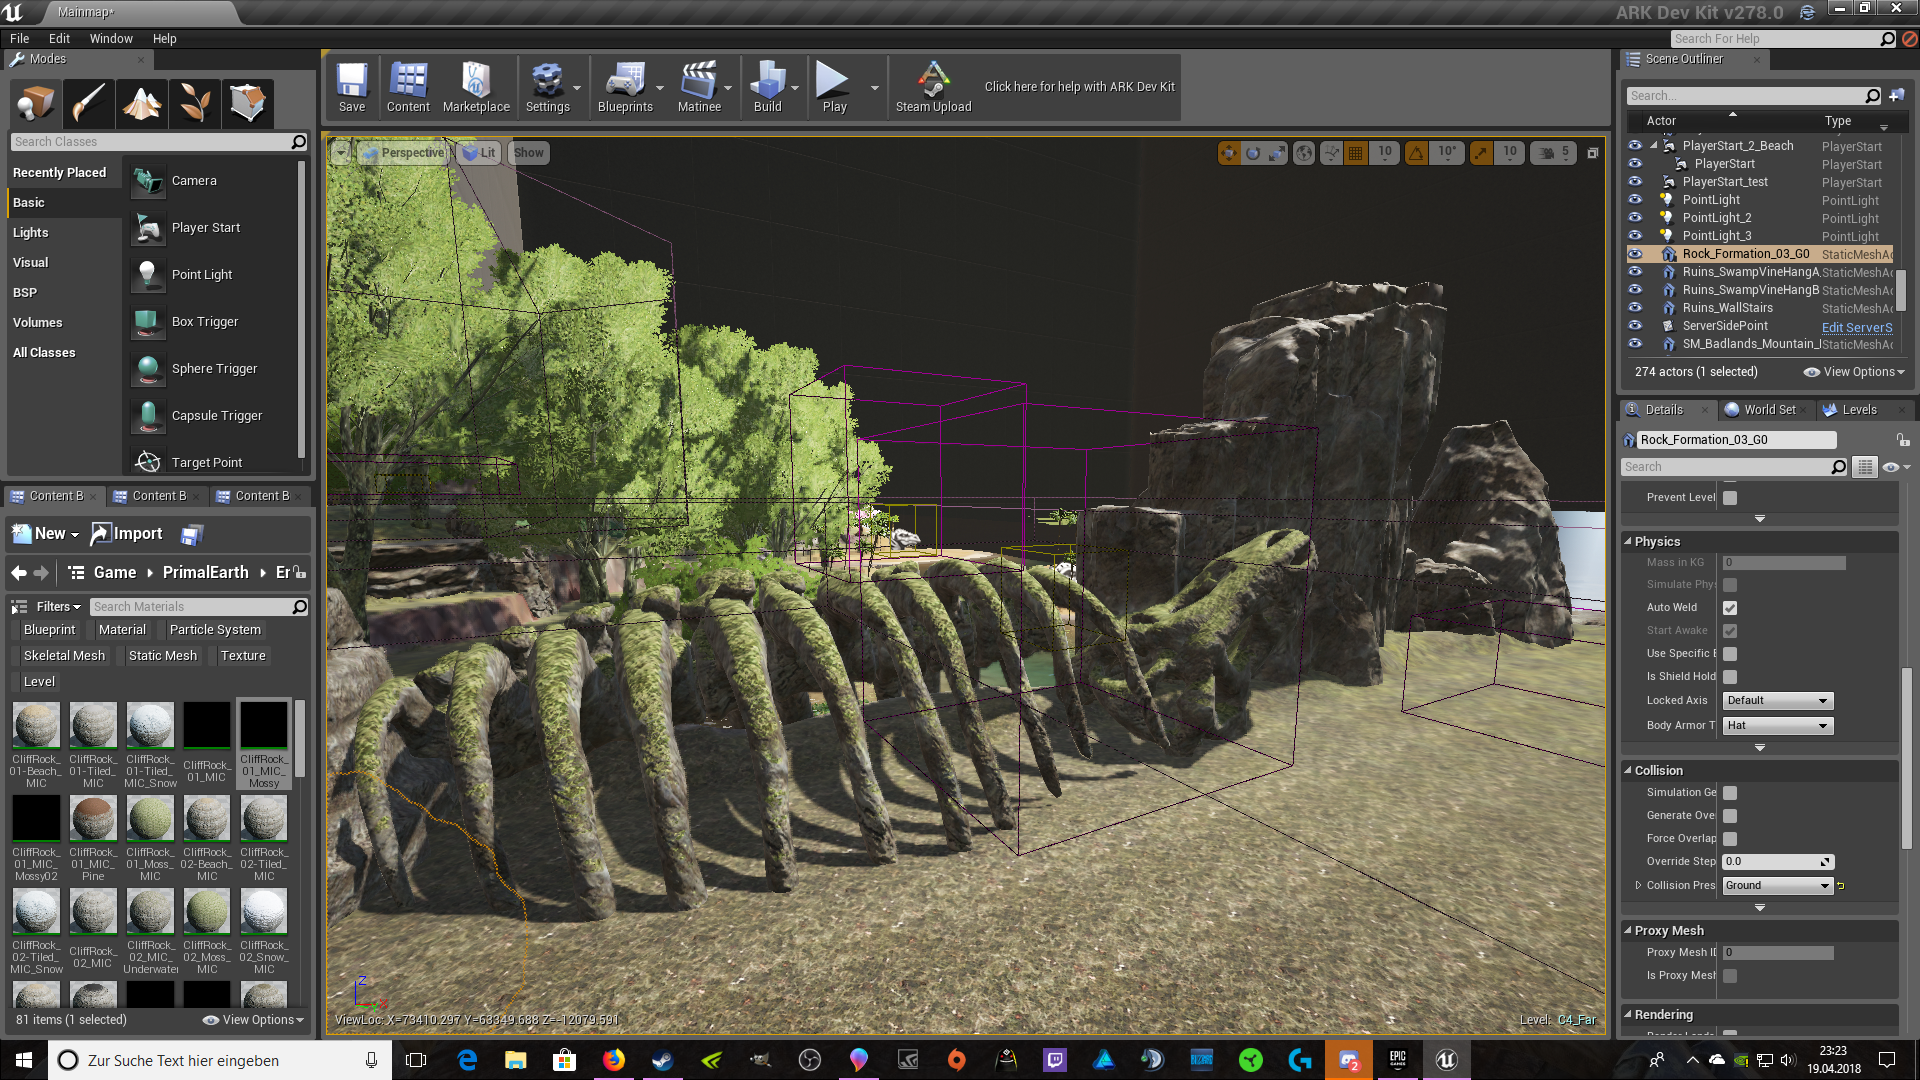Open the Play options dropdown arrow
The image size is (1920, 1080).
[875, 88]
